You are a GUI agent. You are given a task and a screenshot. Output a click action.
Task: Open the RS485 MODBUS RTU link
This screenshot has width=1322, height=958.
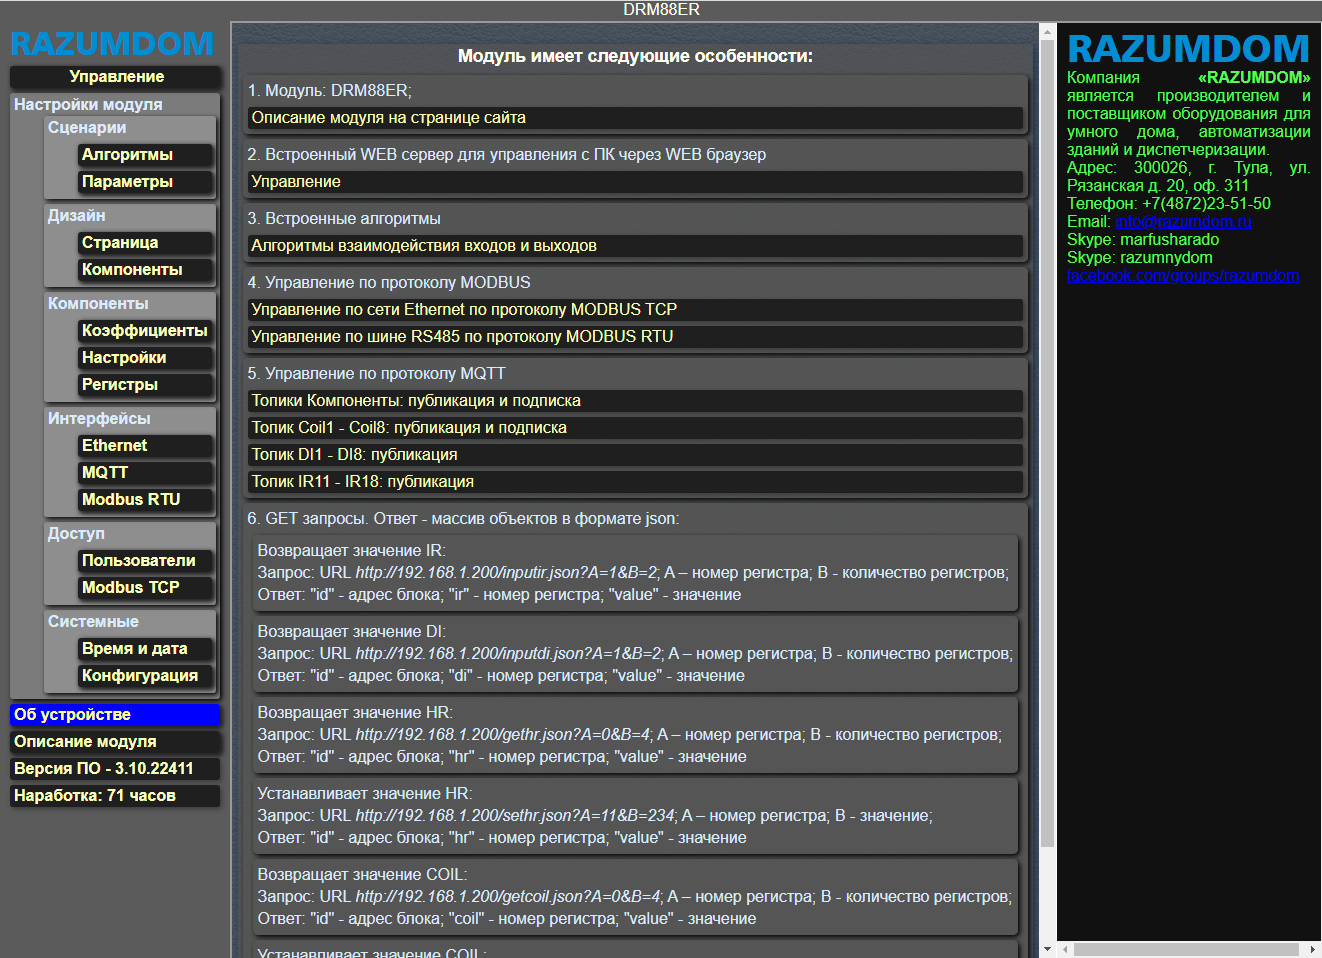(x=635, y=337)
